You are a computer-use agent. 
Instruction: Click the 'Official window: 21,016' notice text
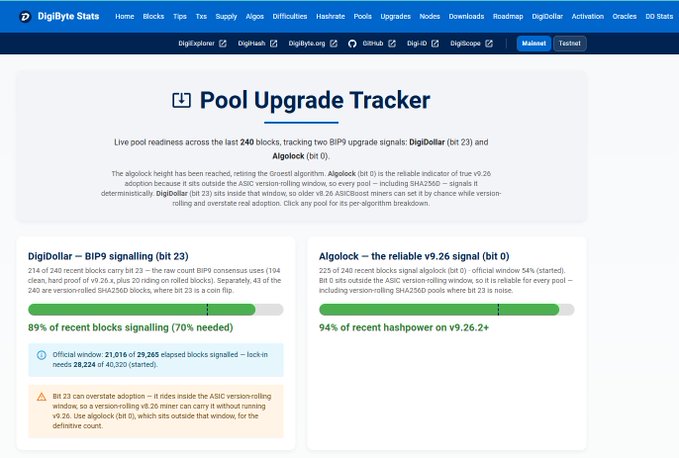tap(160, 360)
